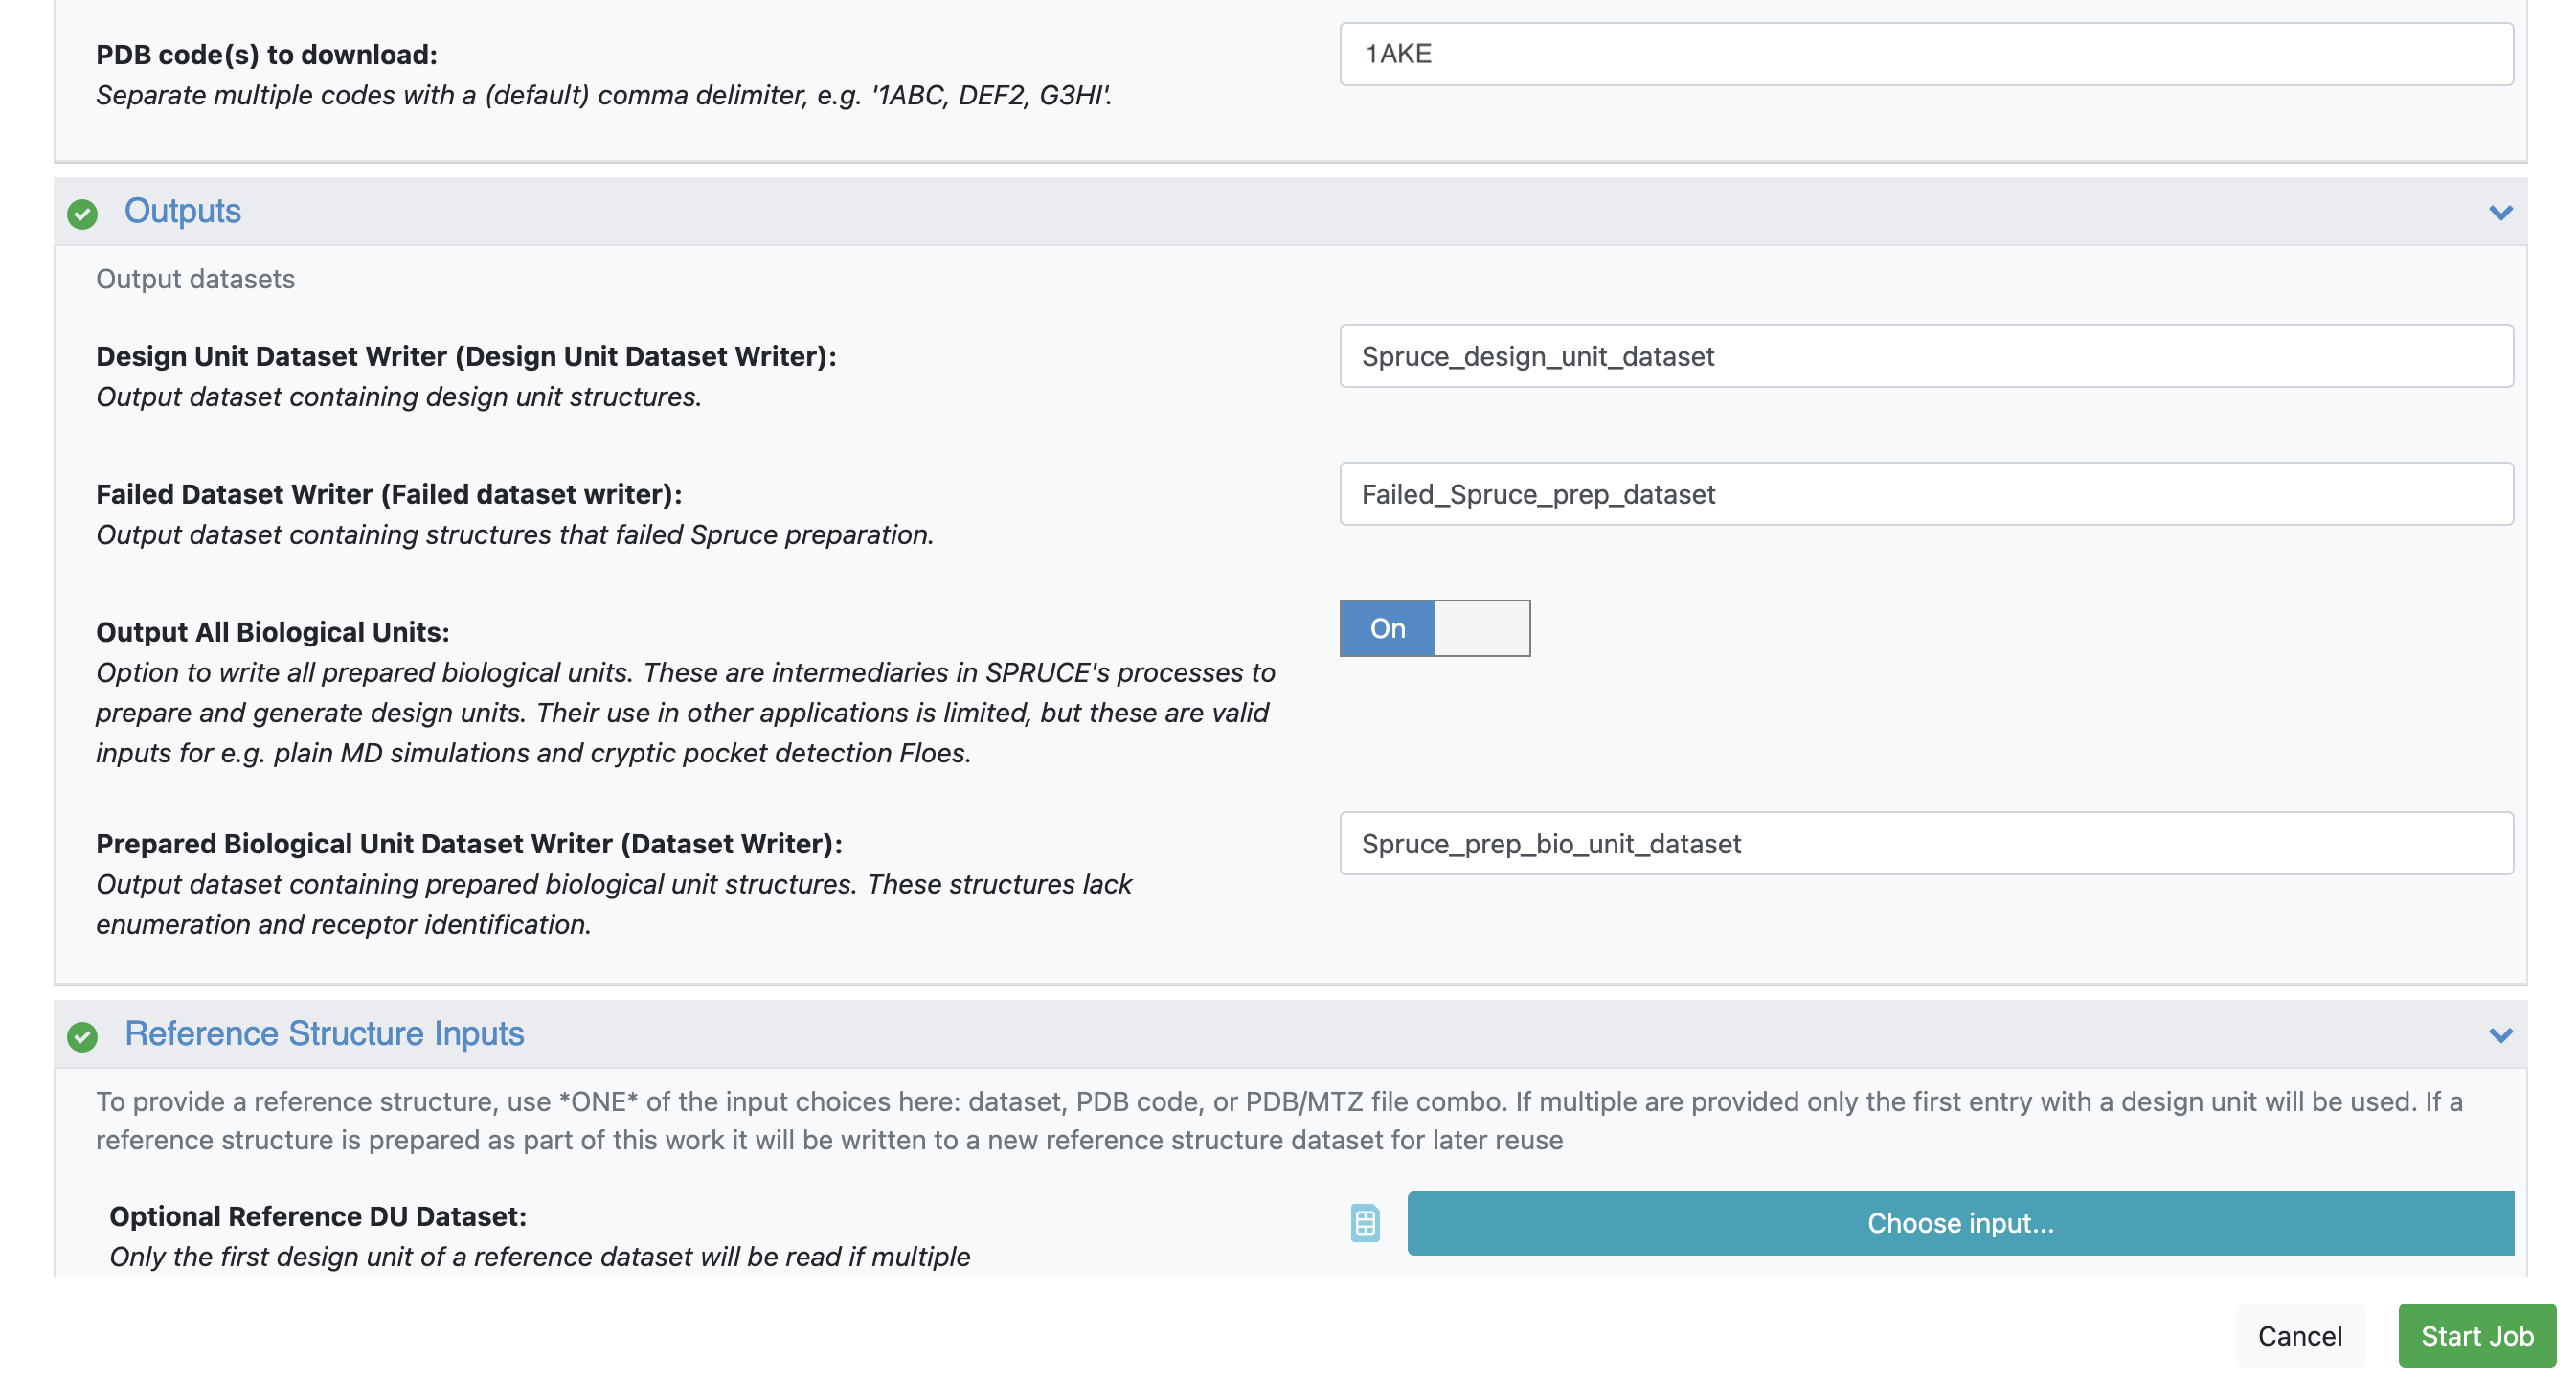2576x1383 pixels.
Task: Click into the PDB code field containing 1AKE
Action: [x=1925, y=54]
